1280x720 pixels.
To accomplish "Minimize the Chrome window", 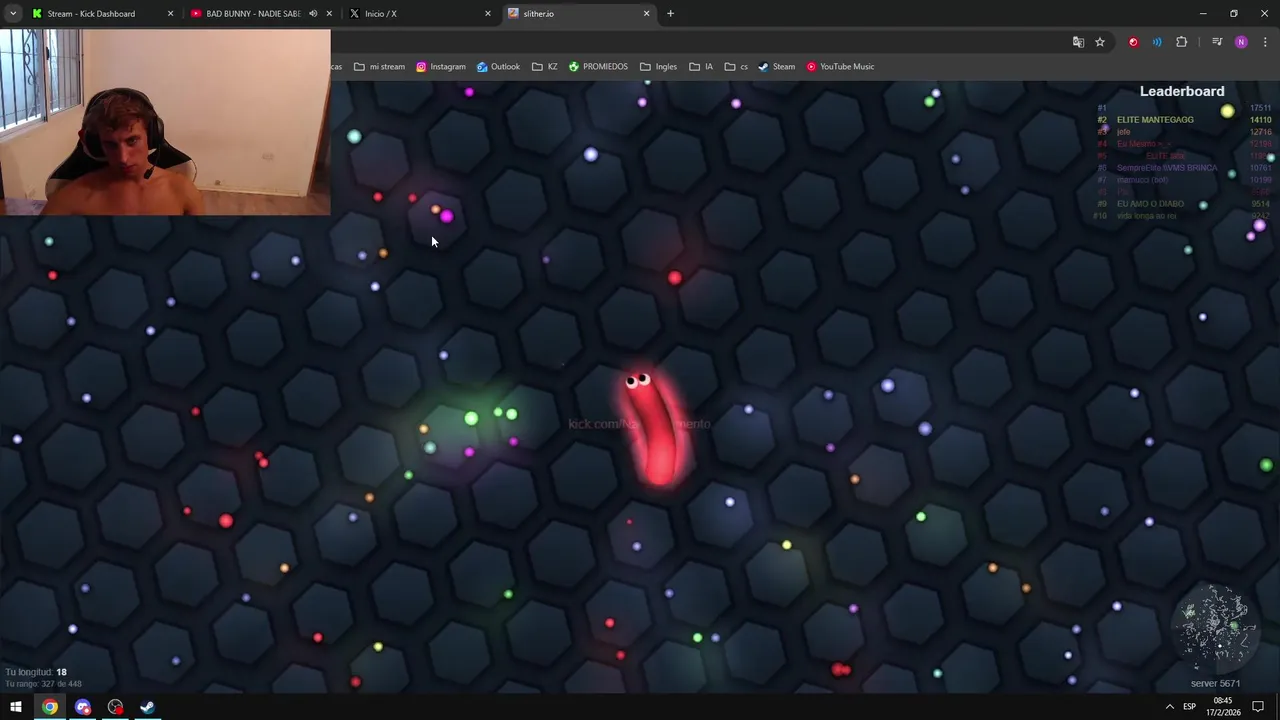I will coord(1203,14).
